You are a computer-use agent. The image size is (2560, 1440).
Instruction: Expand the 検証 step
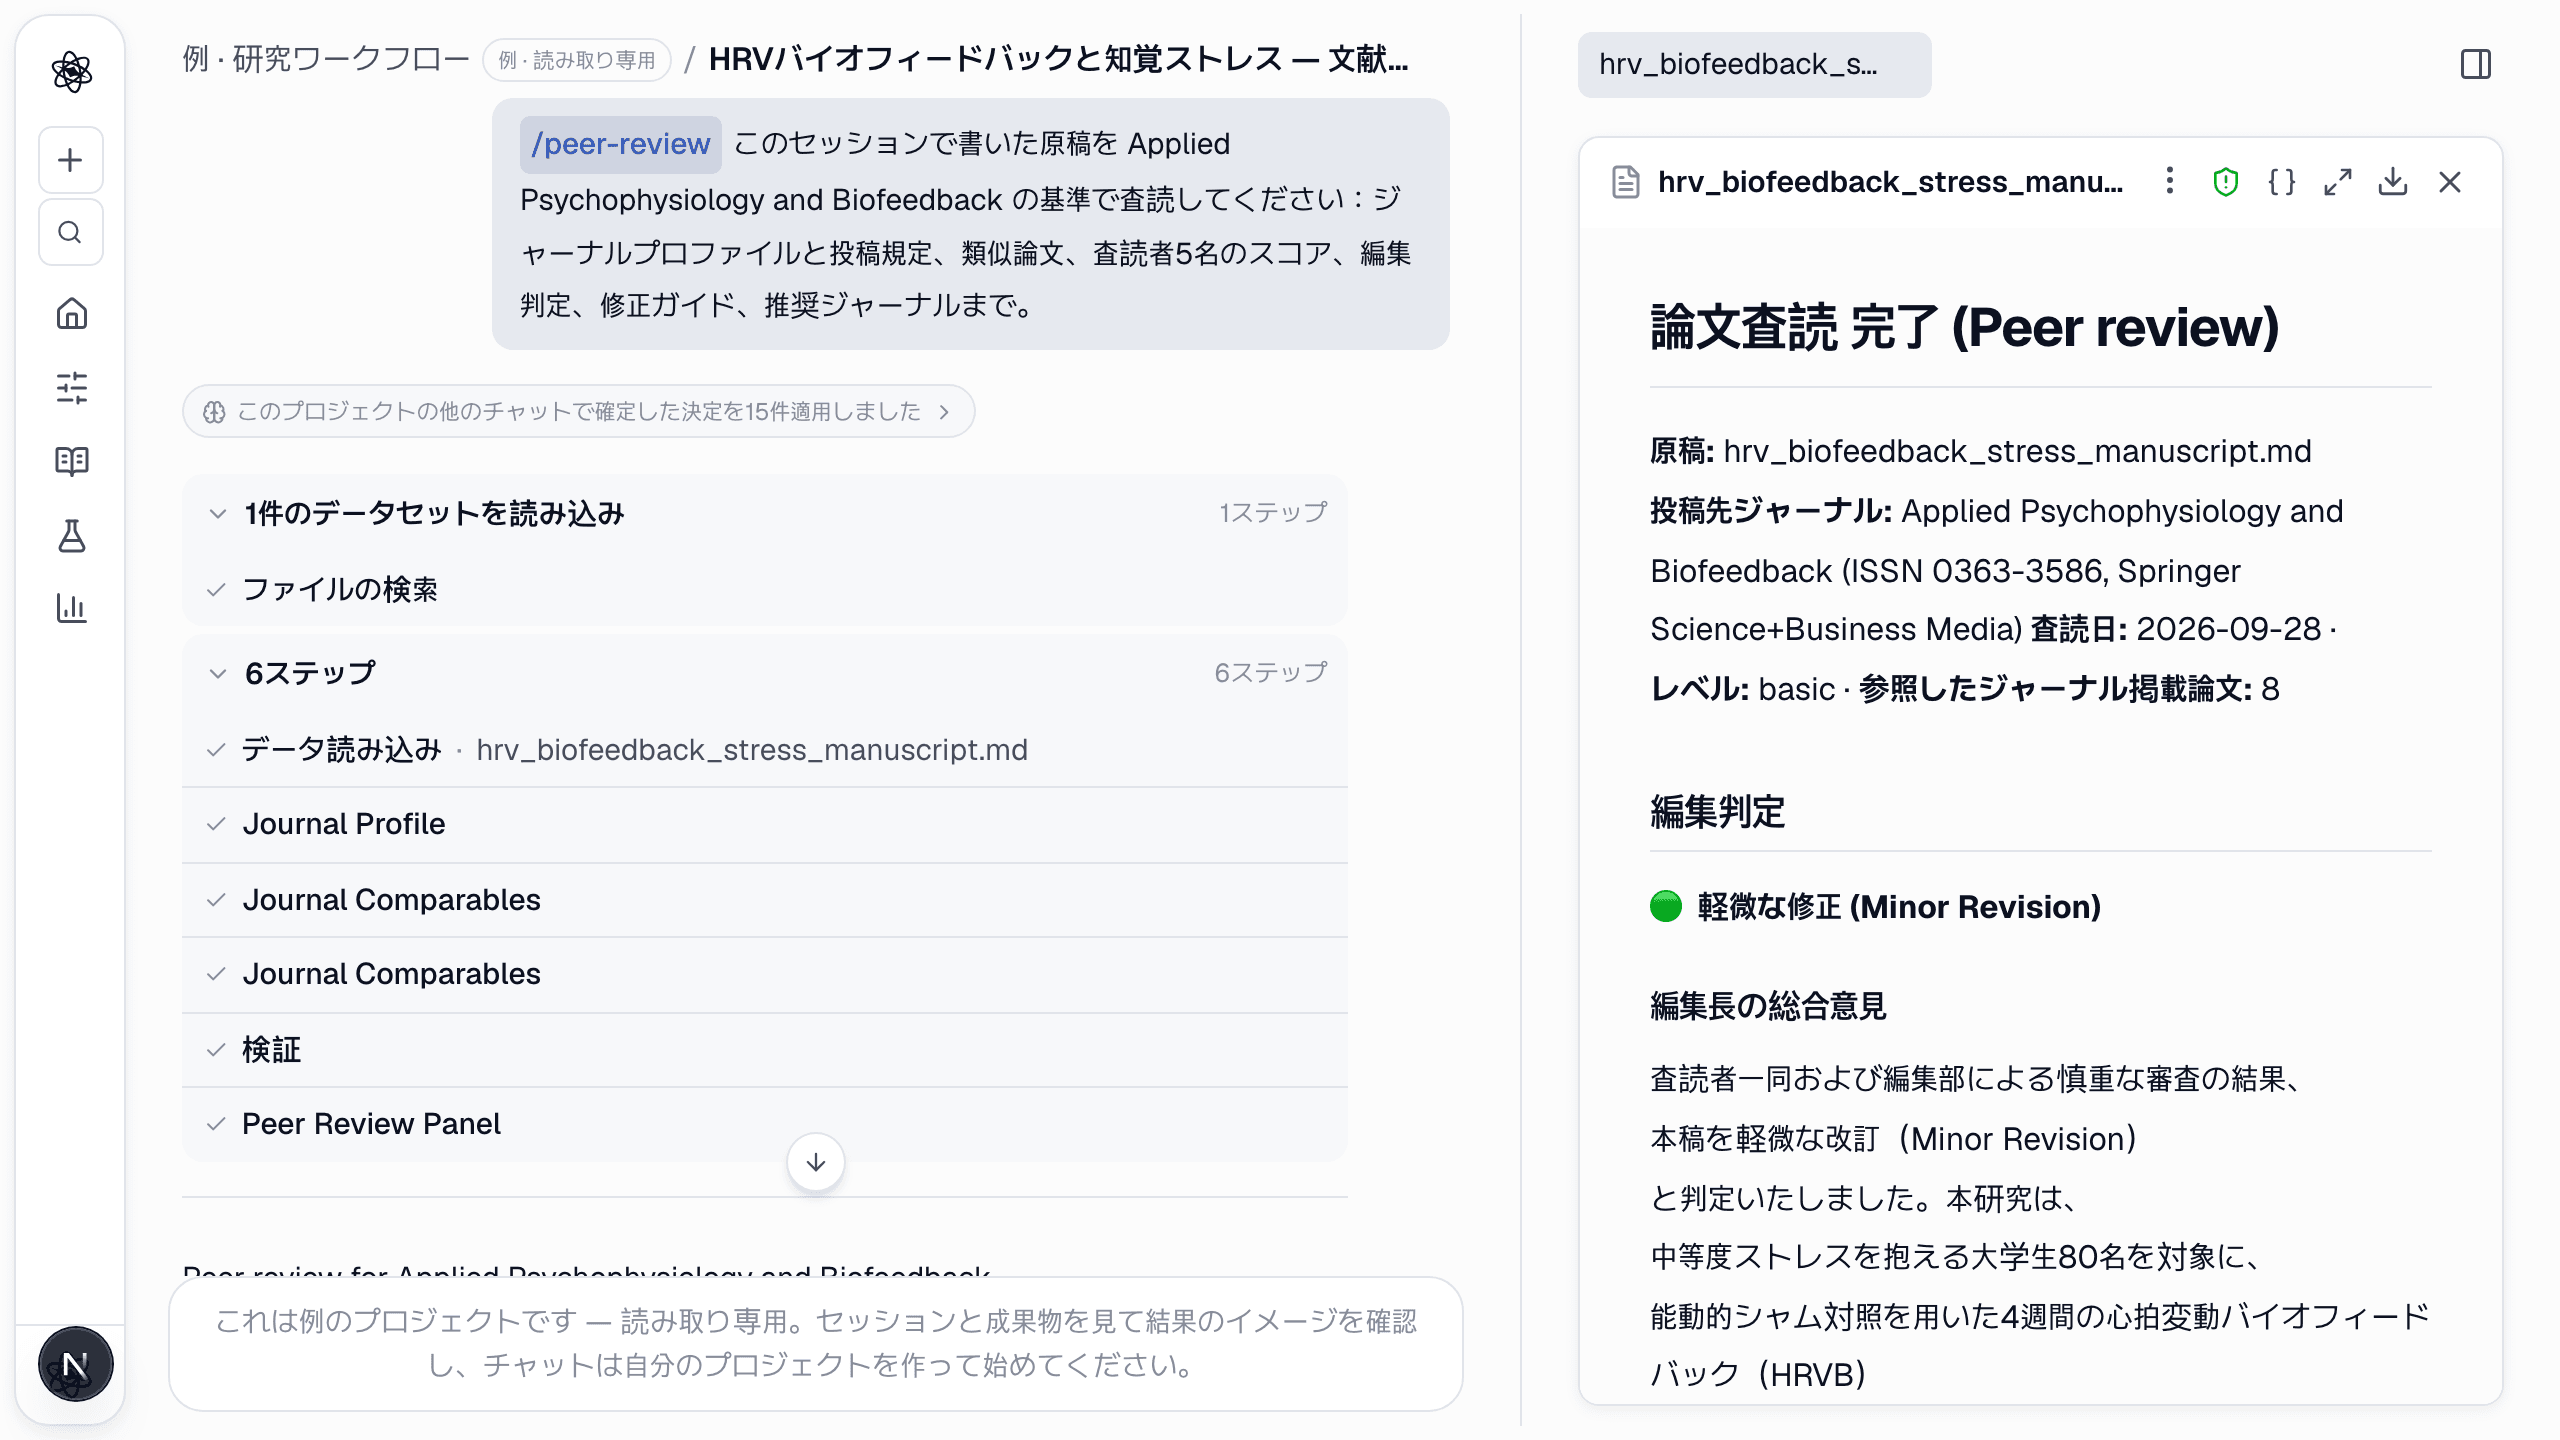pyautogui.click(x=765, y=1050)
